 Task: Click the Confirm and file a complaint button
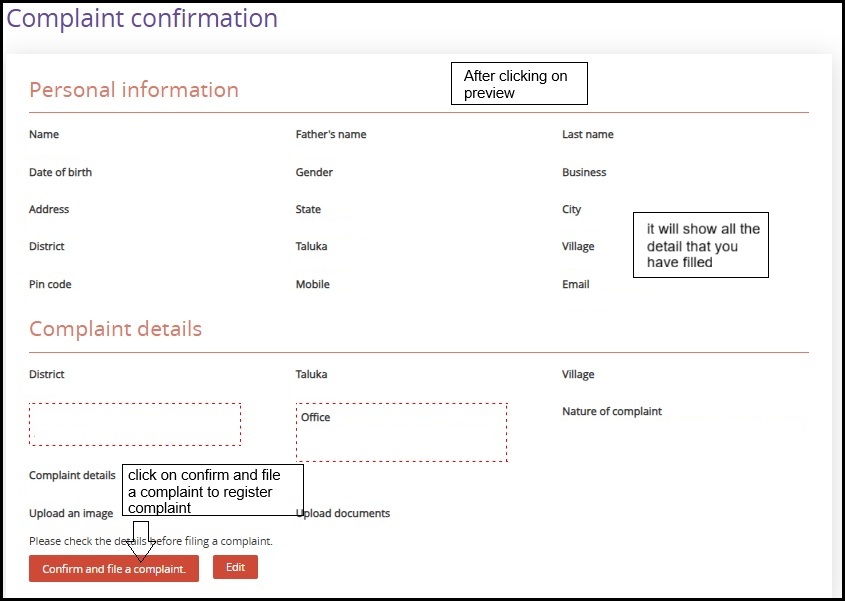coord(113,569)
